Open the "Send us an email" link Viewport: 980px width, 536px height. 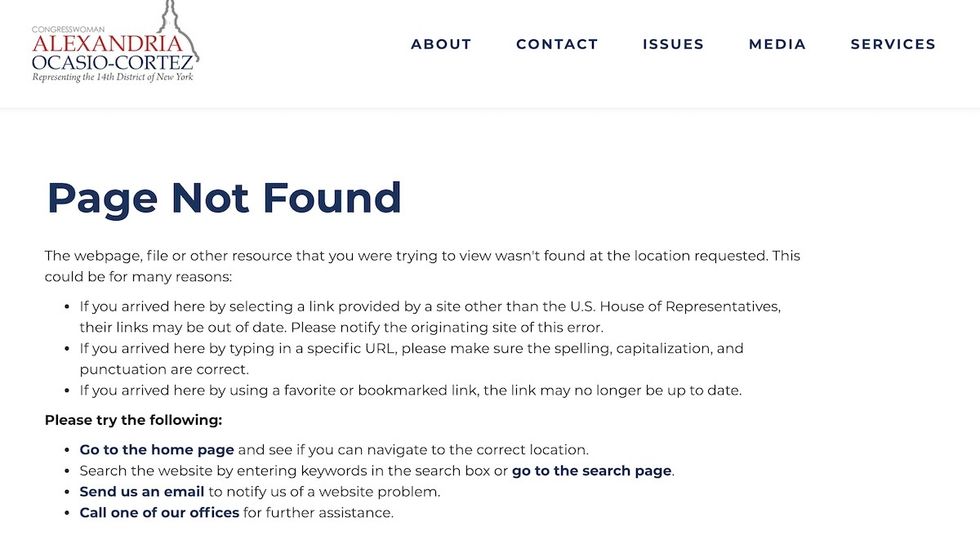click(142, 492)
